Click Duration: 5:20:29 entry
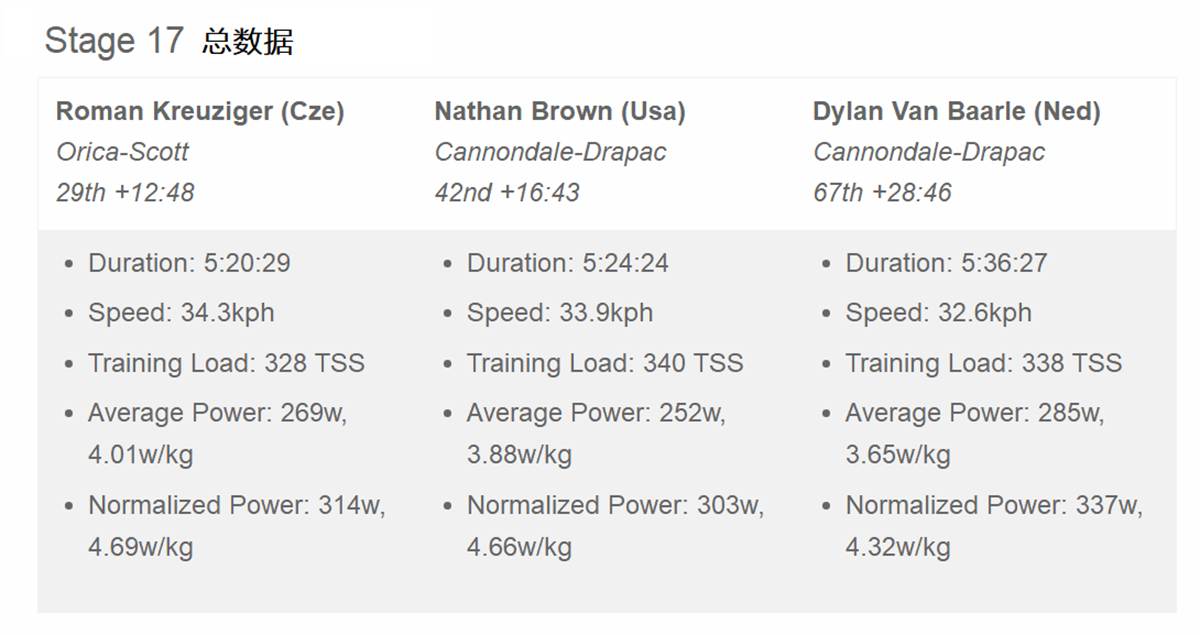Viewport: 1200px width, 635px height. coord(189,263)
